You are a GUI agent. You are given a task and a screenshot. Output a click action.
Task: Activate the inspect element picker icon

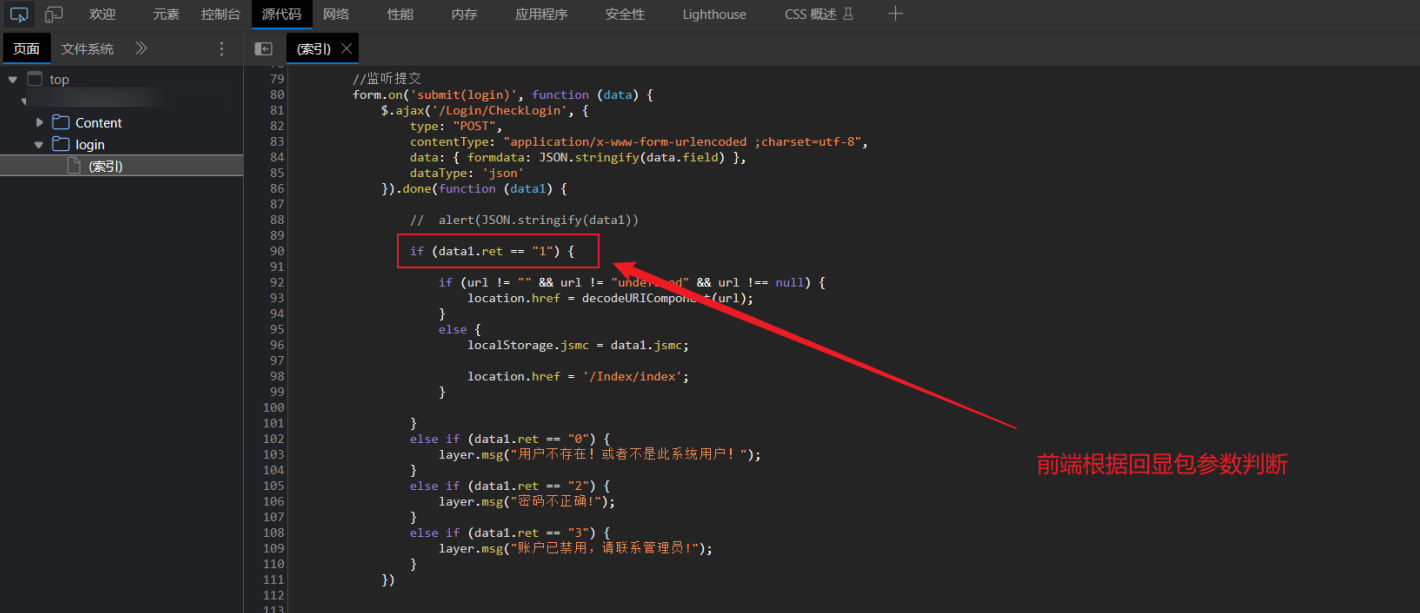[19, 14]
